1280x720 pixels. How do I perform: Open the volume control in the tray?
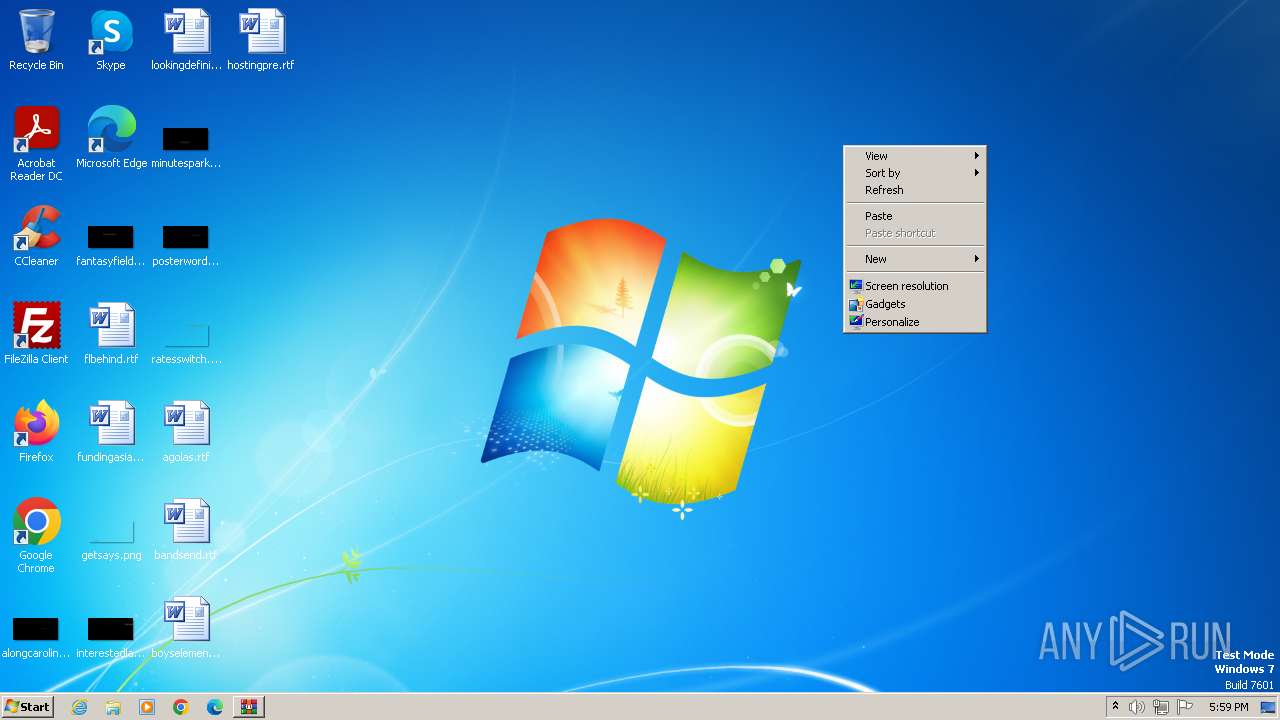point(1137,707)
